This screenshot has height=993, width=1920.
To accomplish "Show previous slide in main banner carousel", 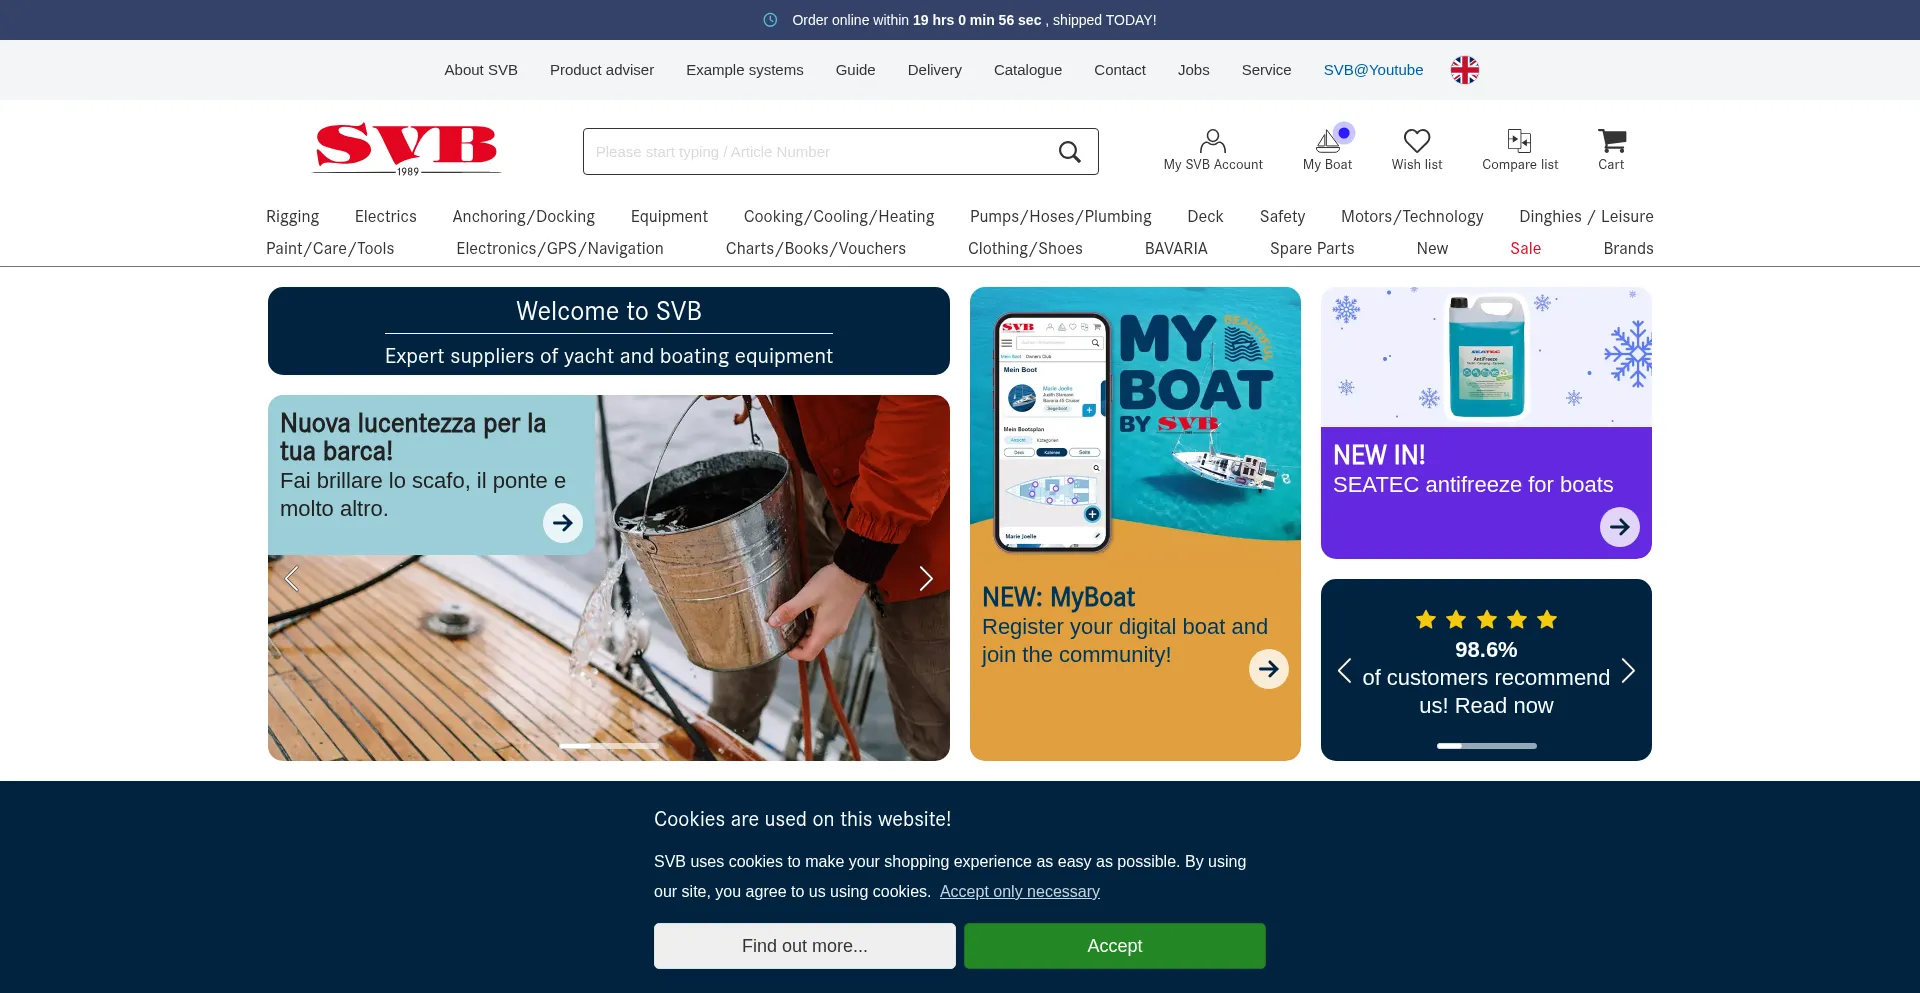I will click(292, 578).
